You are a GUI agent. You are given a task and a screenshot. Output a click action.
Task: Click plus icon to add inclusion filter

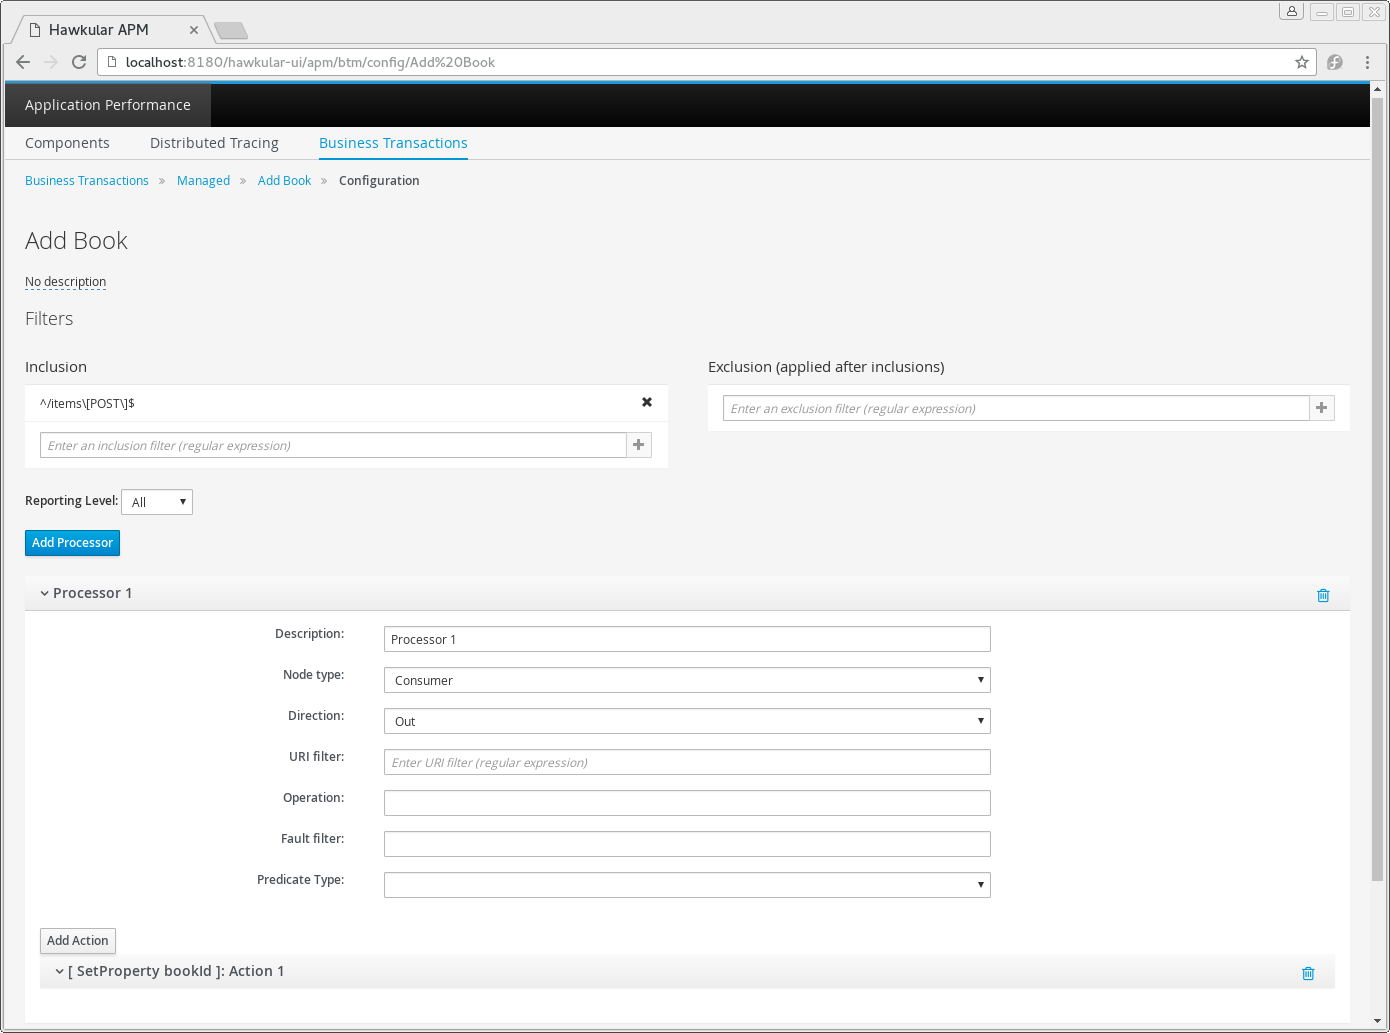pos(639,445)
